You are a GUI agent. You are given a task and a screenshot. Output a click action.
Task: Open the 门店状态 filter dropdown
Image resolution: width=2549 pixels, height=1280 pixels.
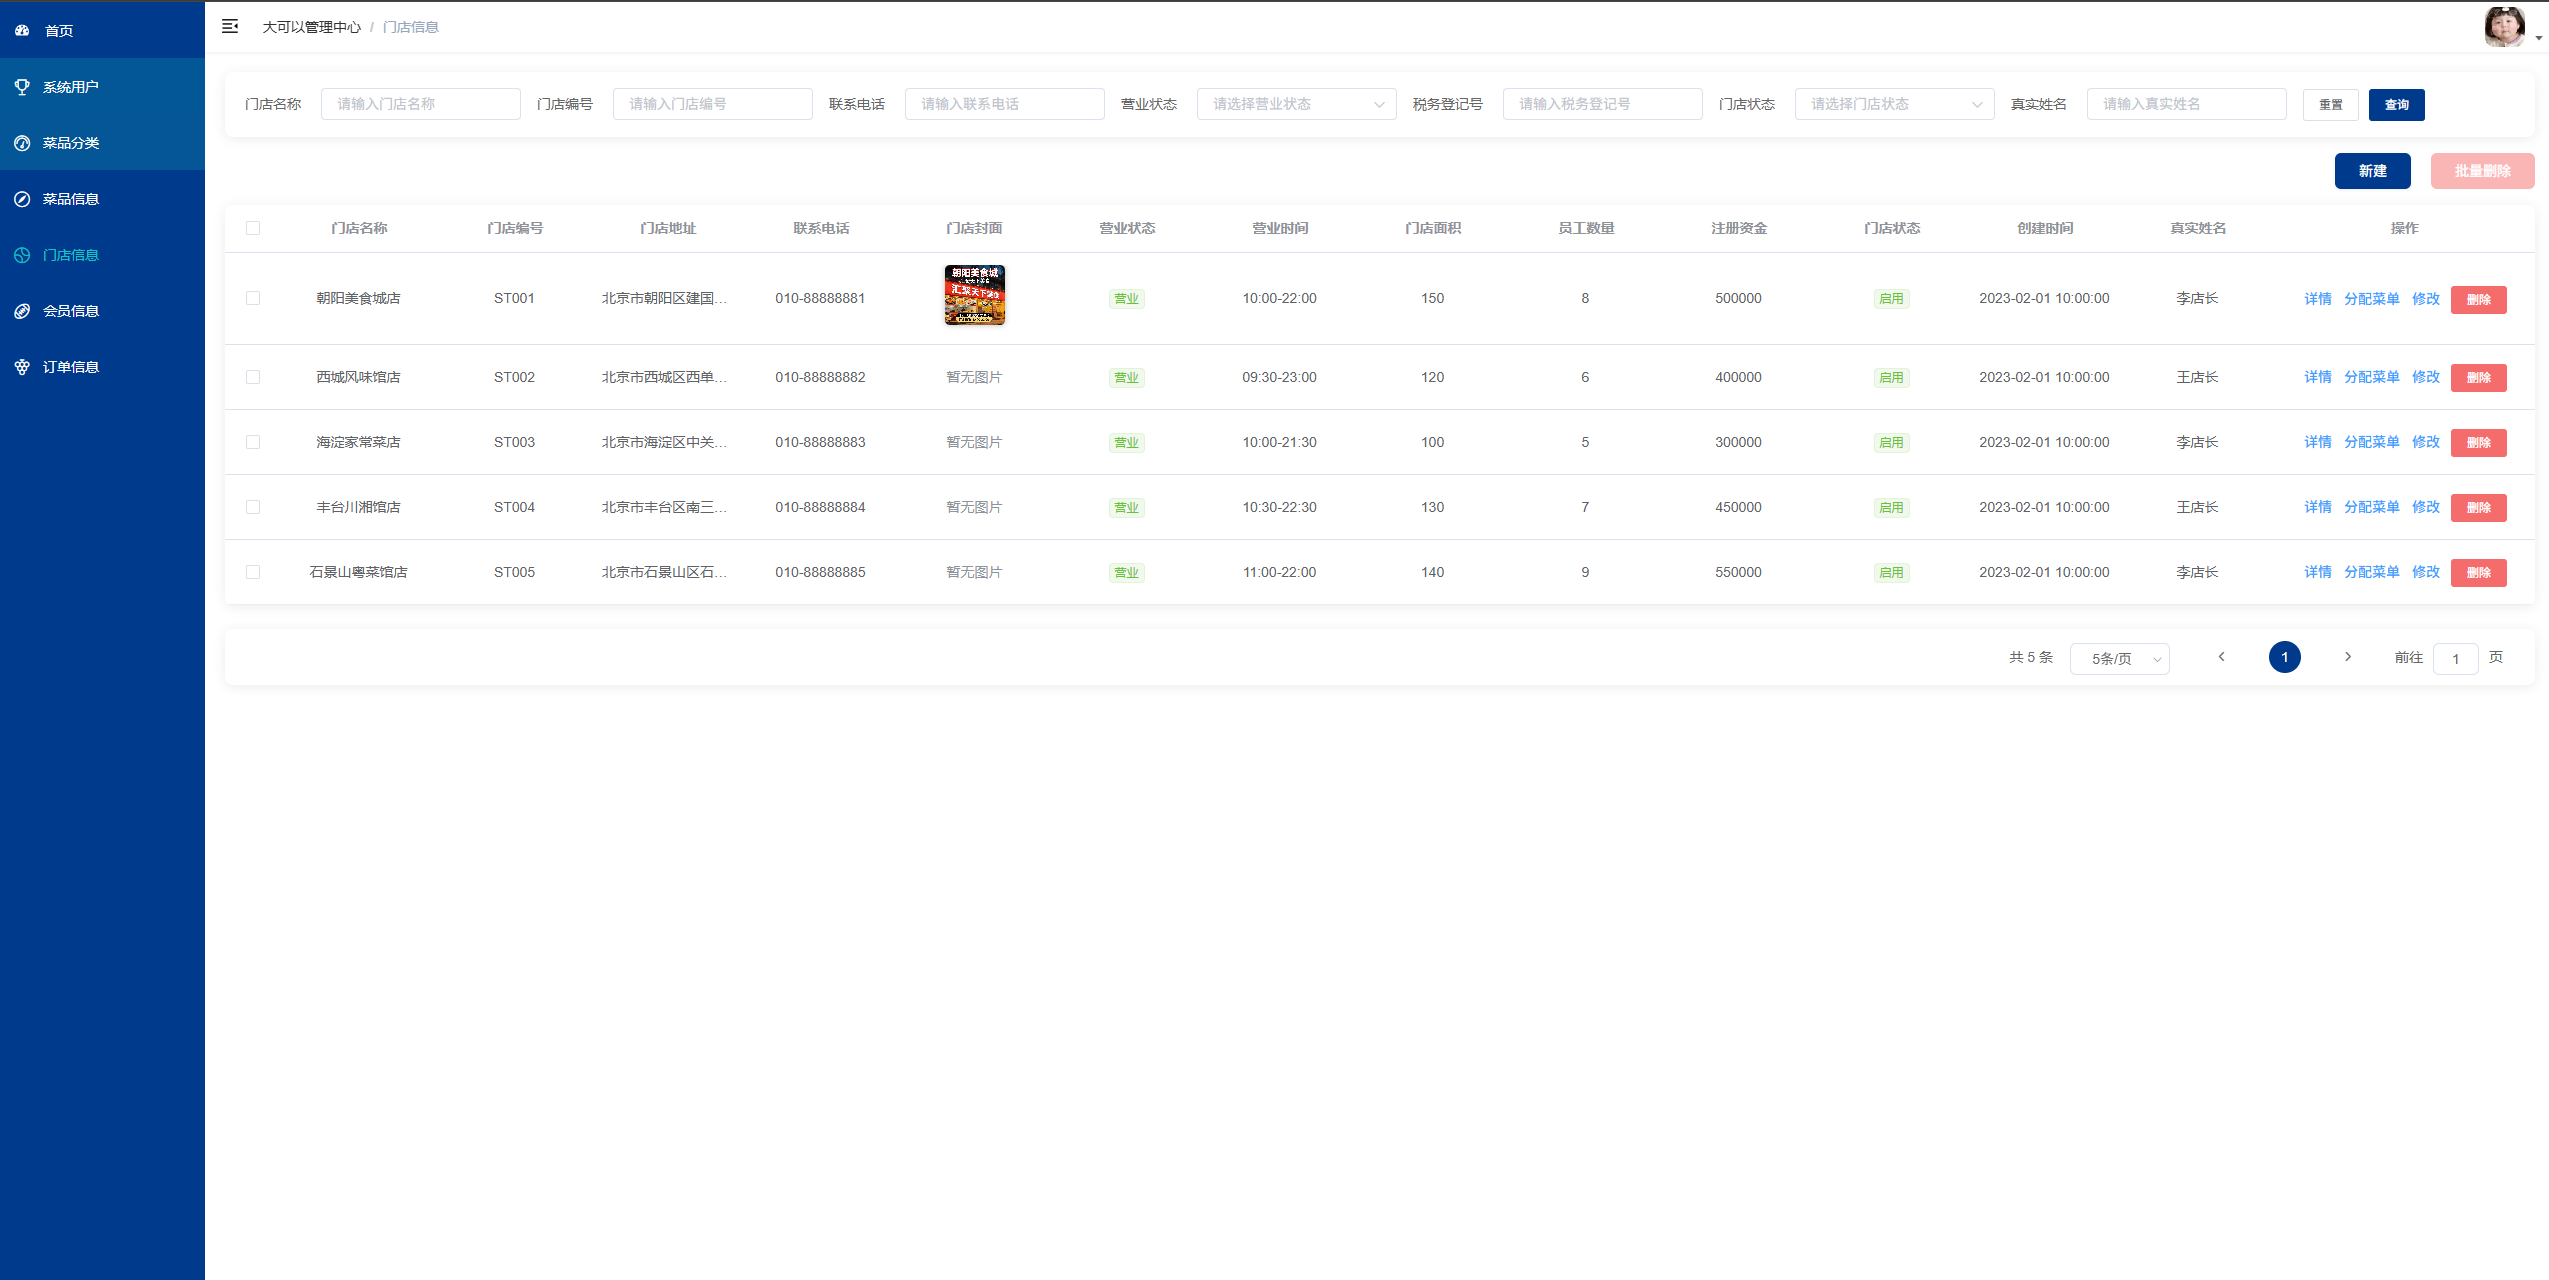point(1894,104)
